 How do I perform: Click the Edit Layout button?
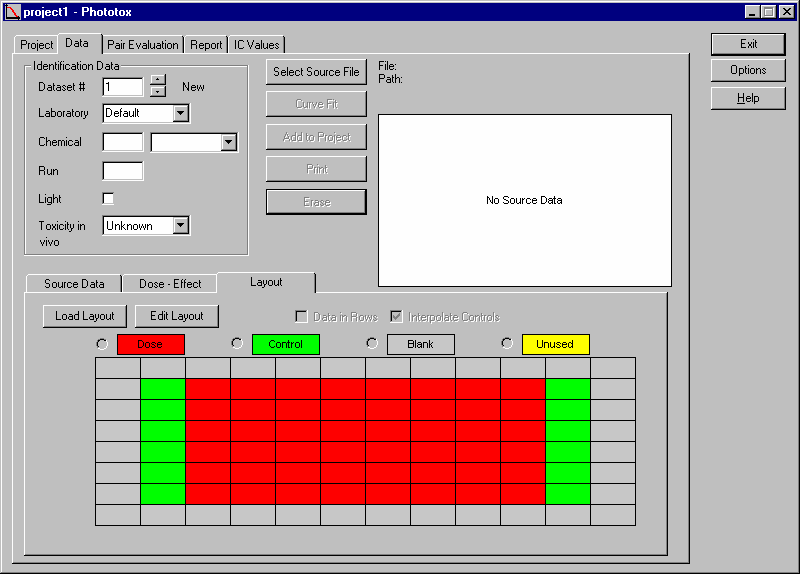[x=177, y=316]
